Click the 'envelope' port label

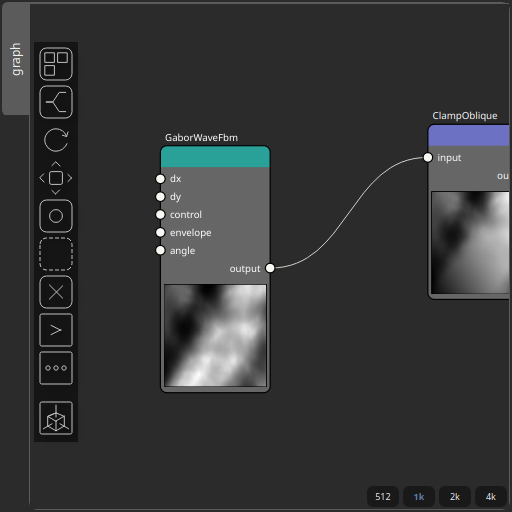(x=190, y=233)
